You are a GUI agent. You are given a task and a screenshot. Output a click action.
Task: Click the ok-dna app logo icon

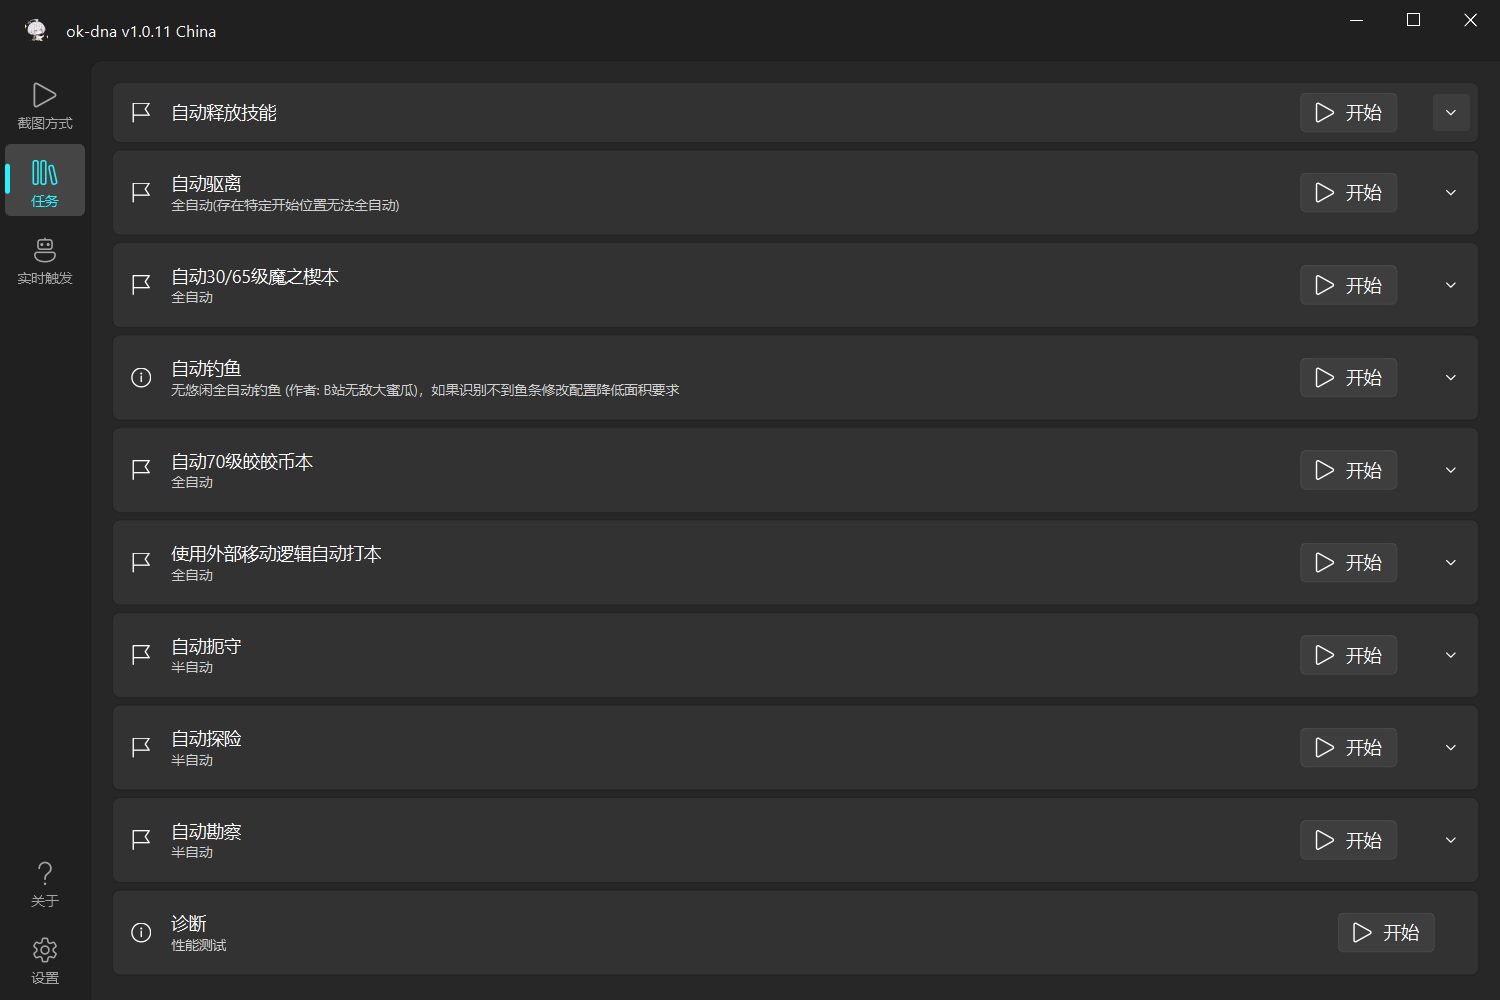tap(37, 31)
